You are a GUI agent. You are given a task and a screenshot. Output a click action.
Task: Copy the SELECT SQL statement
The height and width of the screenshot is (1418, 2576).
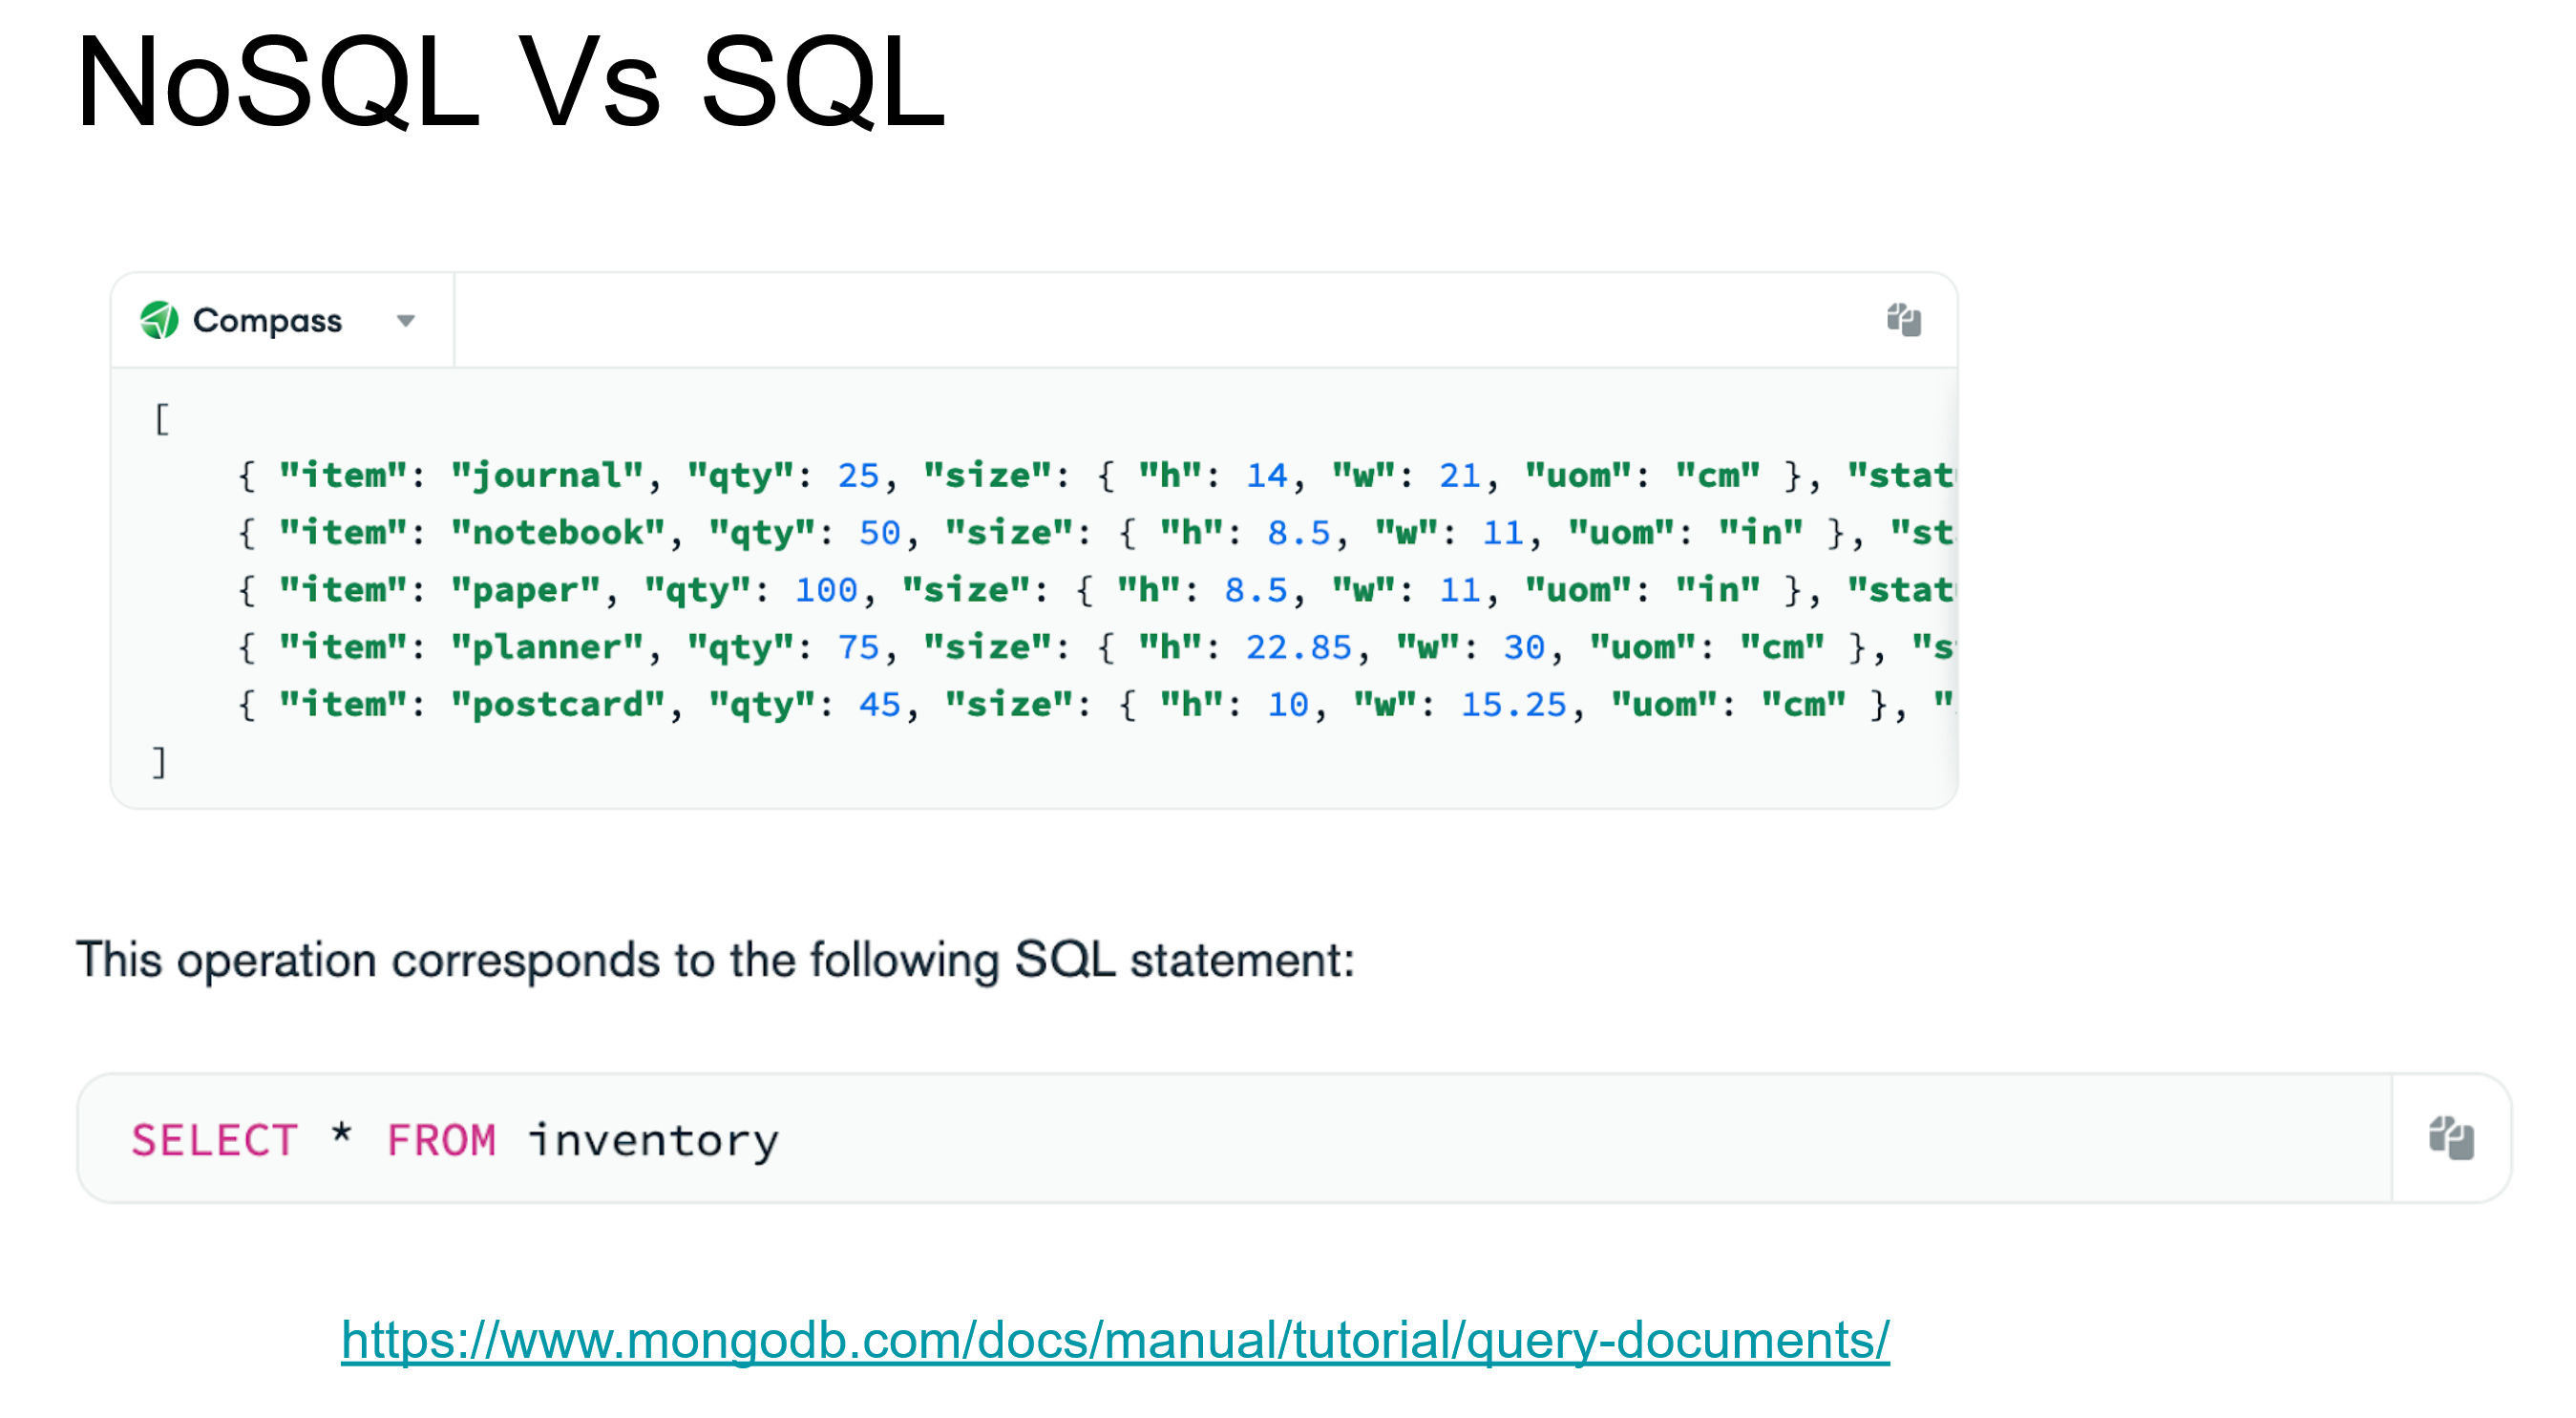[x=2450, y=1138]
